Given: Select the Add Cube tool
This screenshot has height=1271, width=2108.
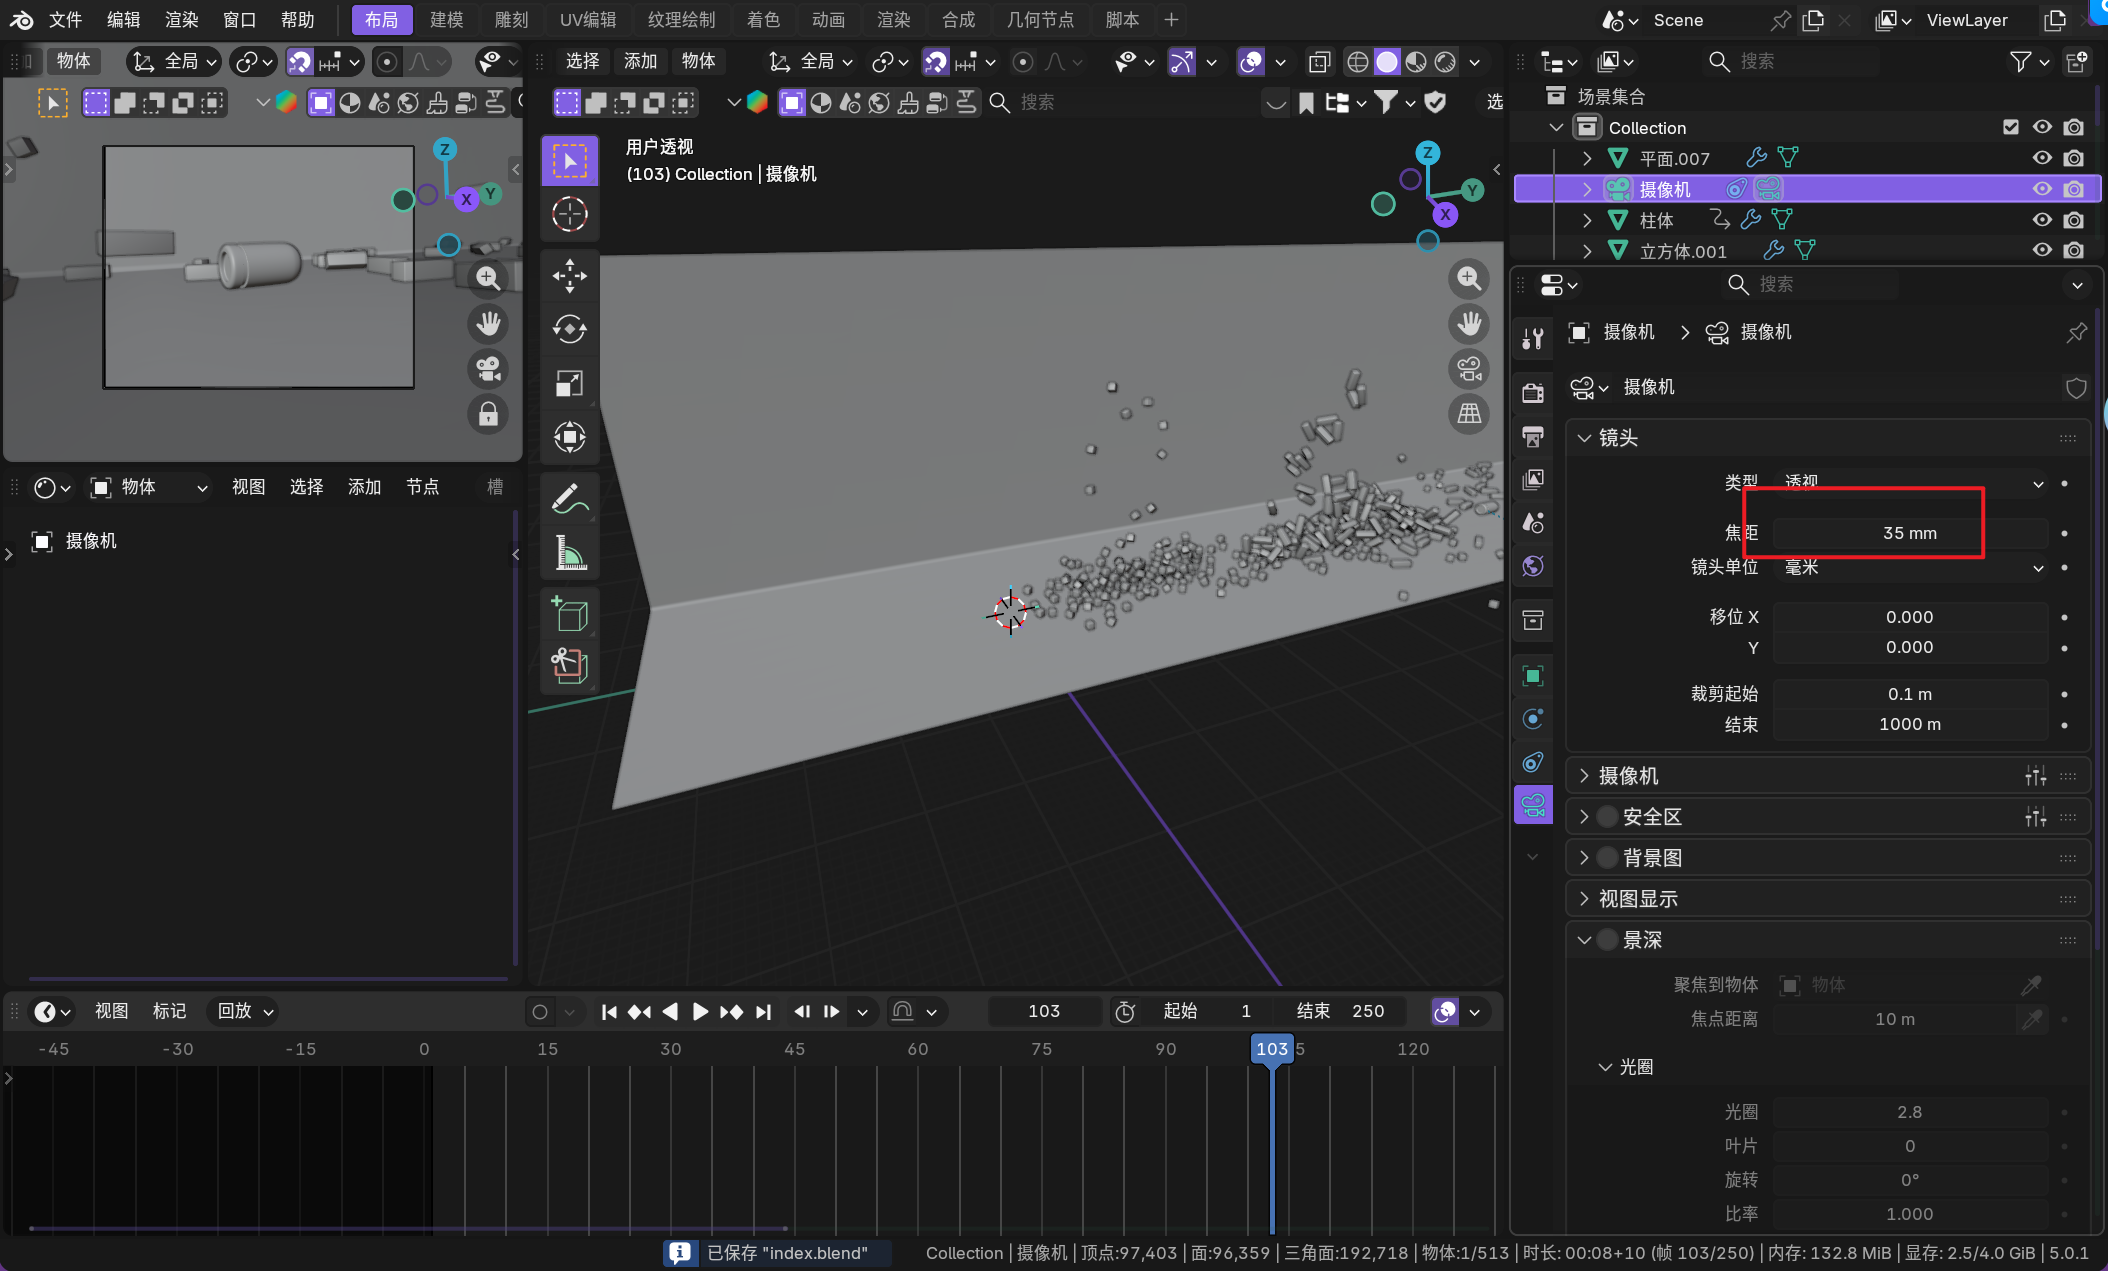Looking at the screenshot, I should pyautogui.click(x=569, y=613).
